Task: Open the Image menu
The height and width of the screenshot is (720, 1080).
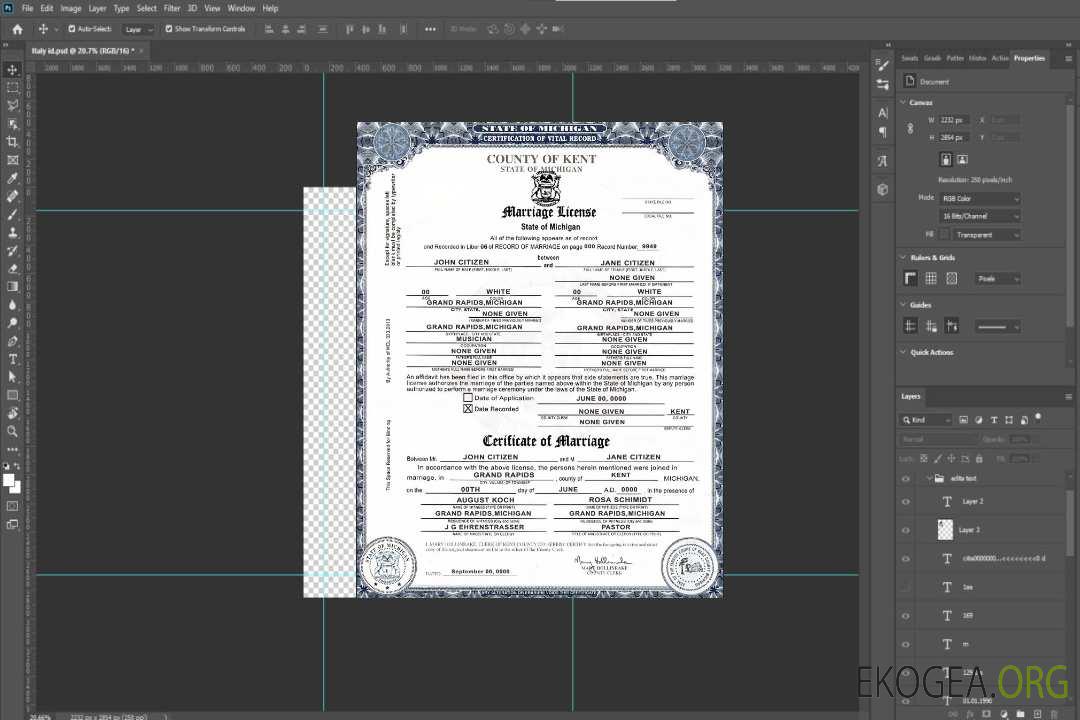Action: click(70, 8)
